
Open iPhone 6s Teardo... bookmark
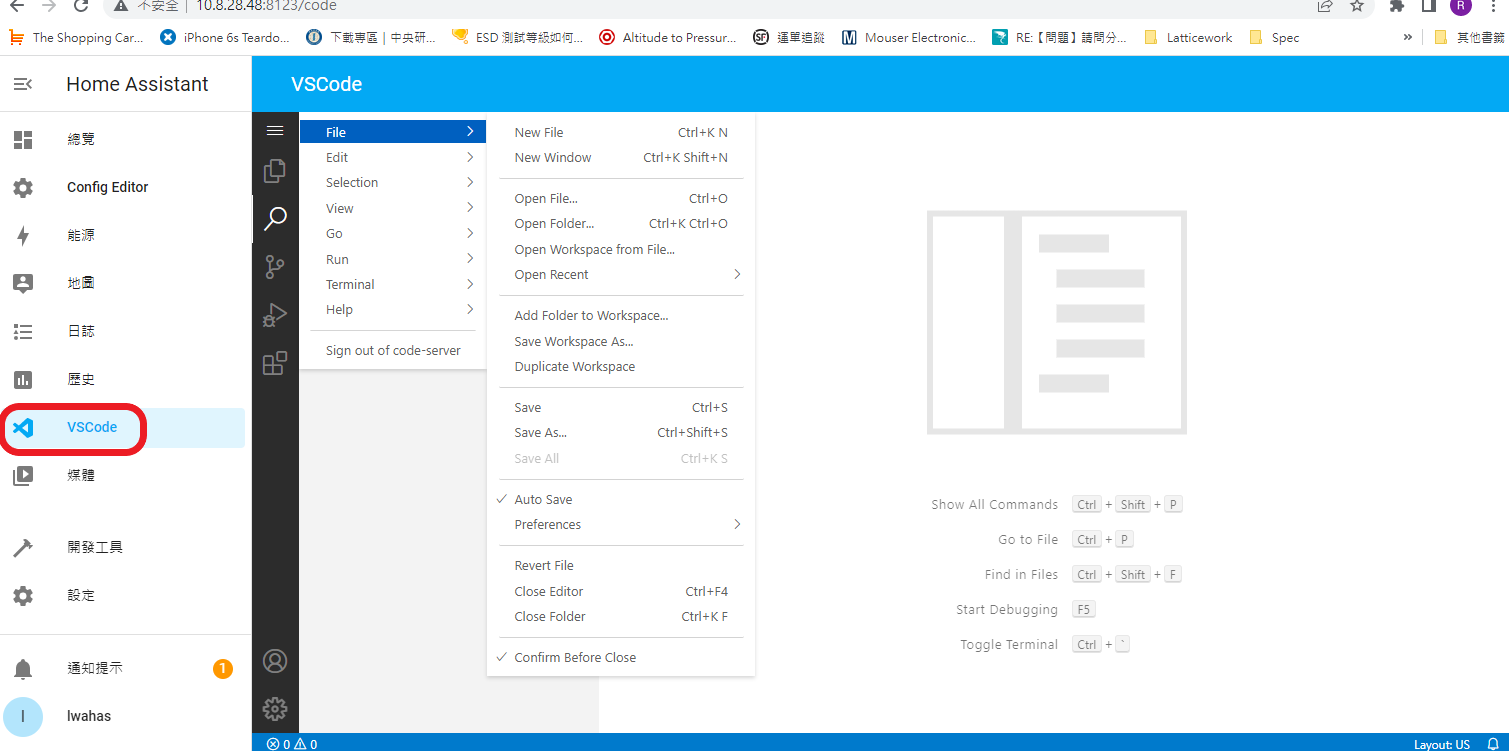(x=225, y=37)
